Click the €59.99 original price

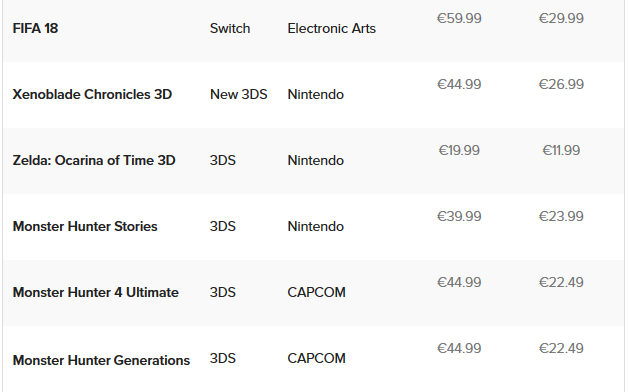pyautogui.click(x=459, y=18)
